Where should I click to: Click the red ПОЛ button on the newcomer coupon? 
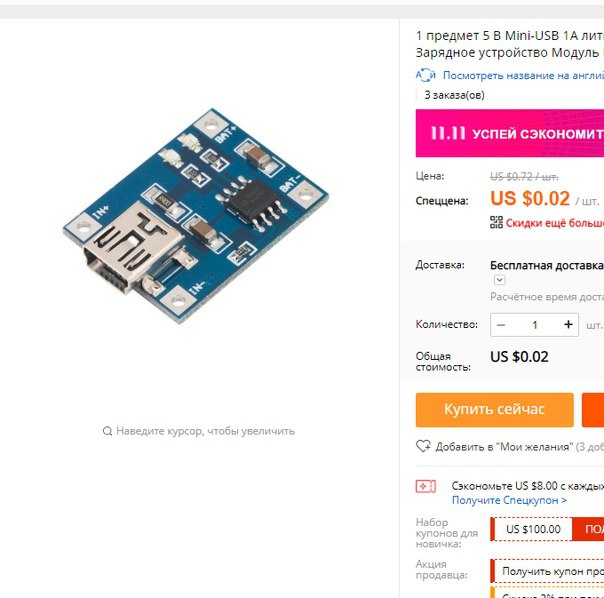pyautogui.click(x=588, y=529)
